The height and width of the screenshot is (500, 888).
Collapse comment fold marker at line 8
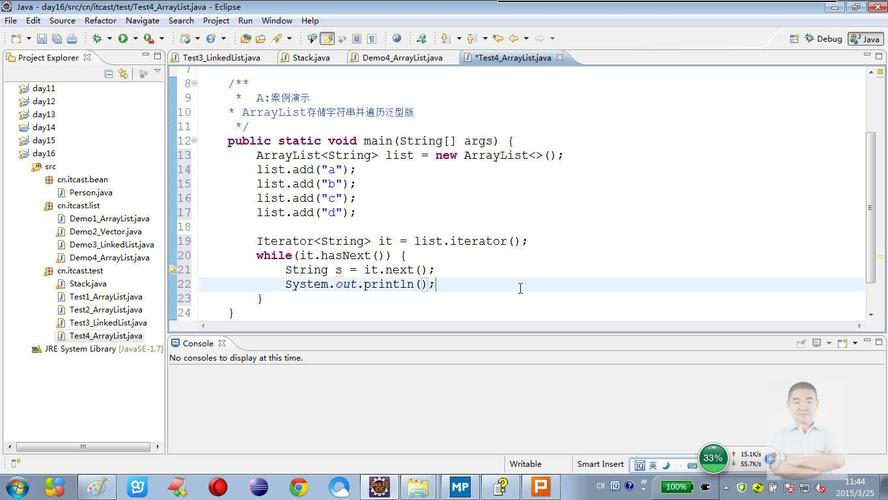(194, 83)
